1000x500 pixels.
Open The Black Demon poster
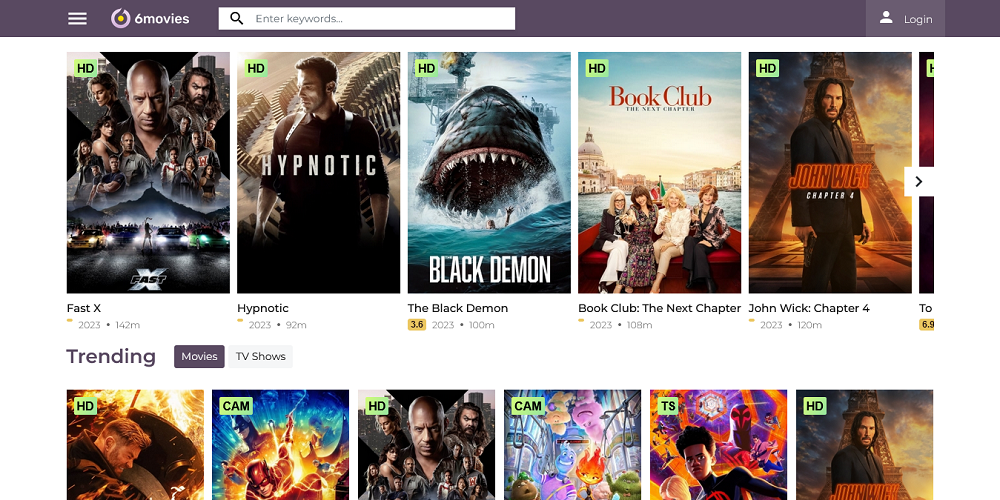pos(489,172)
